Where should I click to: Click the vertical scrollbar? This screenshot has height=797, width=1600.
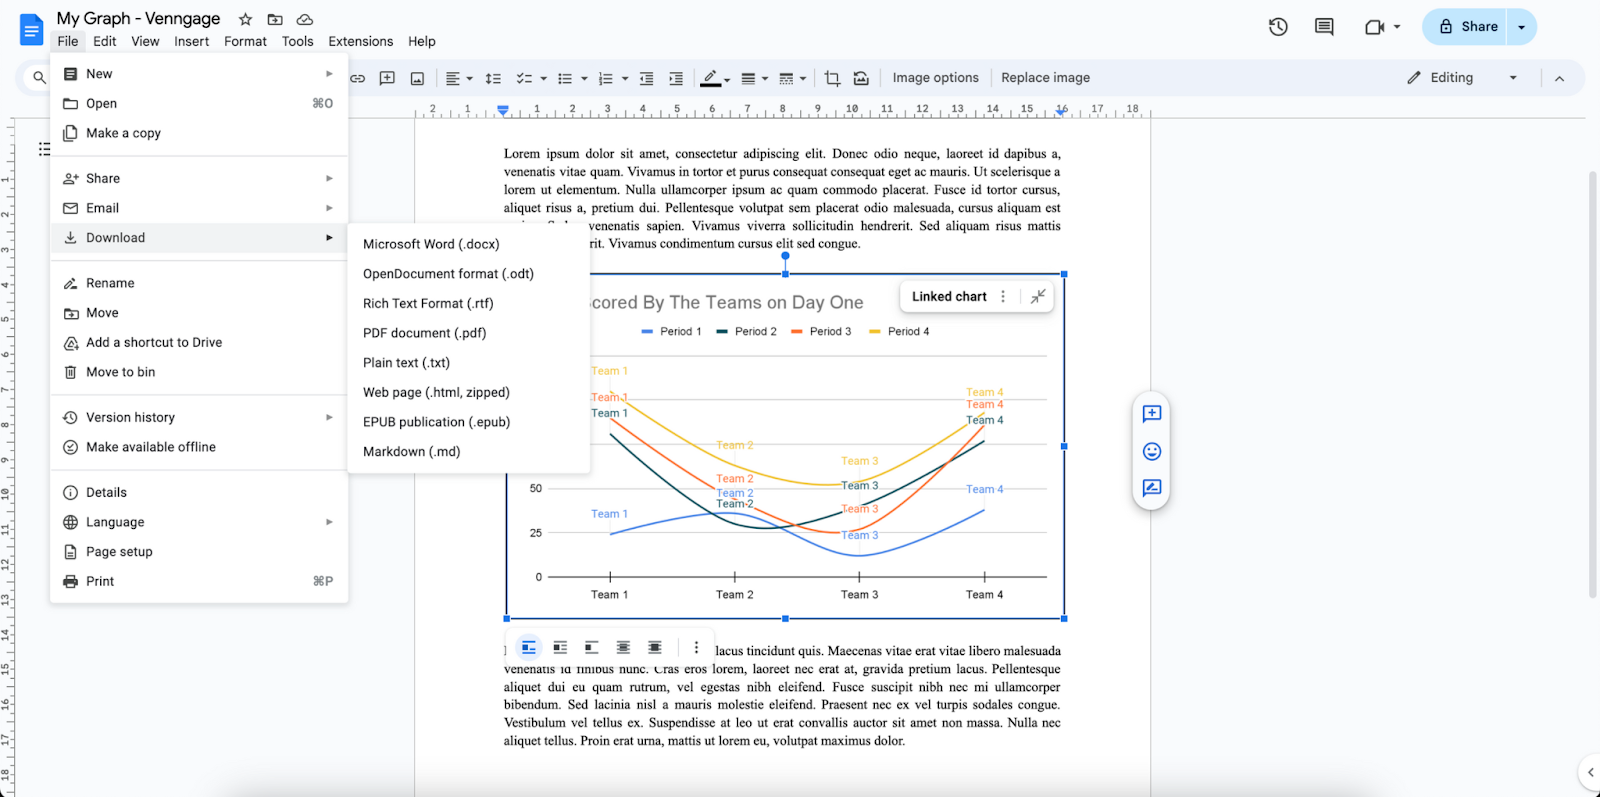tap(1592, 384)
